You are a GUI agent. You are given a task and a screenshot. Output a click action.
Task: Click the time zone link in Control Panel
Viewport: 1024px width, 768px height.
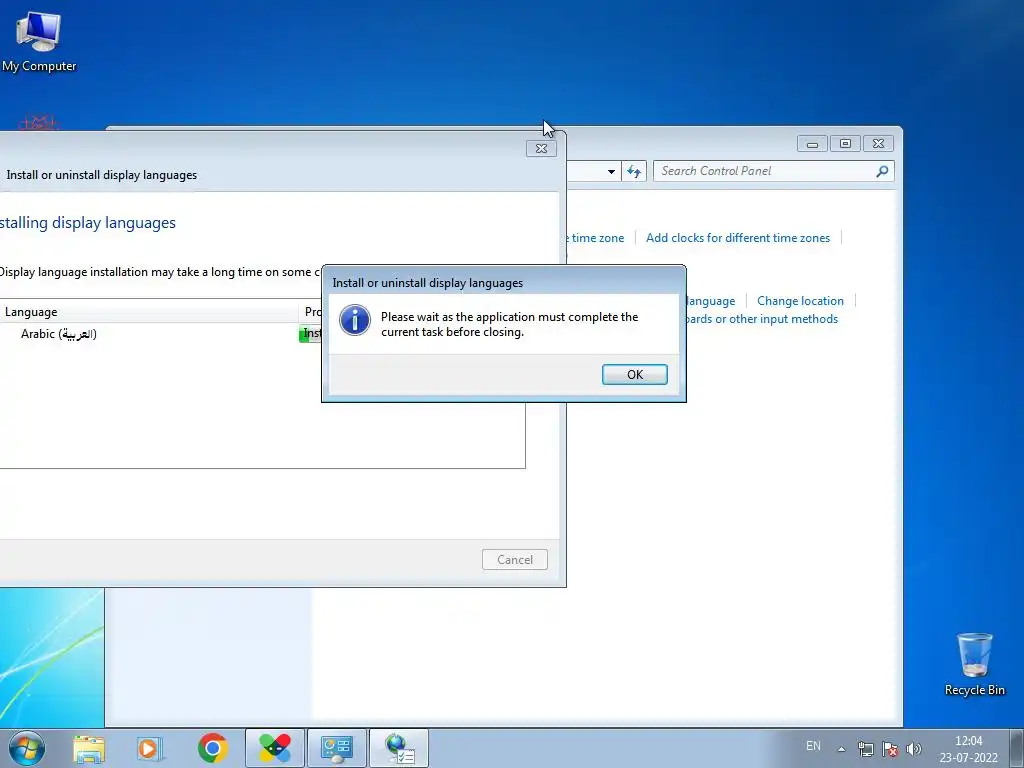tap(595, 238)
